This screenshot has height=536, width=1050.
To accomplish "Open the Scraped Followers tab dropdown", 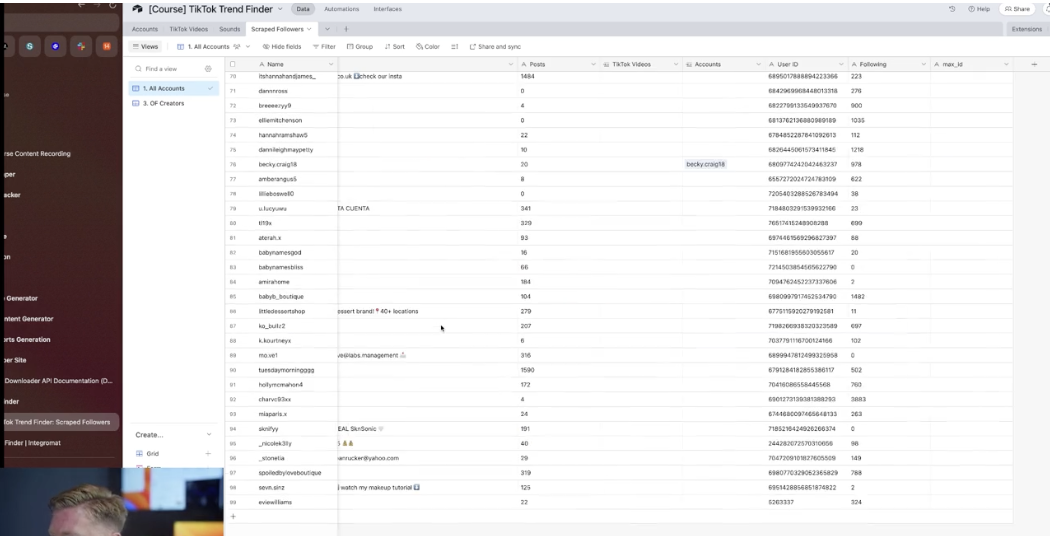I will pyautogui.click(x=309, y=29).
